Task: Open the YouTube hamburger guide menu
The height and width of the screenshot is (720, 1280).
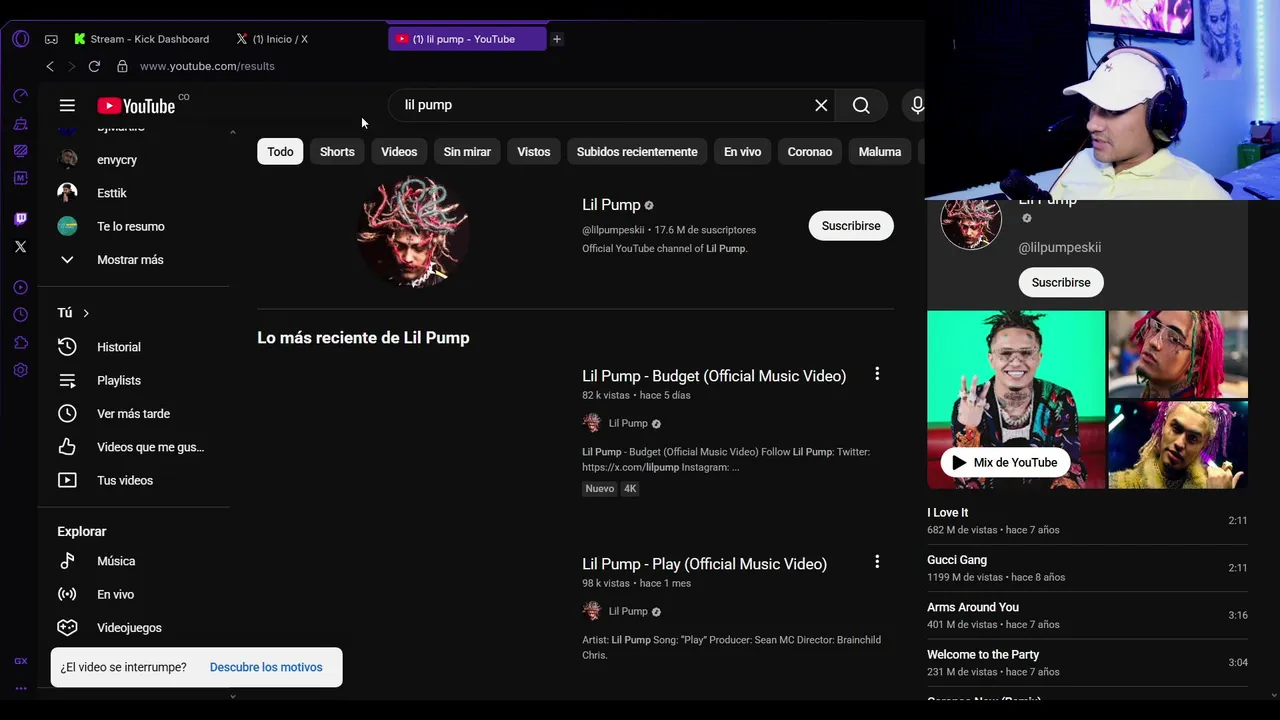Action: tap(67, 105)
